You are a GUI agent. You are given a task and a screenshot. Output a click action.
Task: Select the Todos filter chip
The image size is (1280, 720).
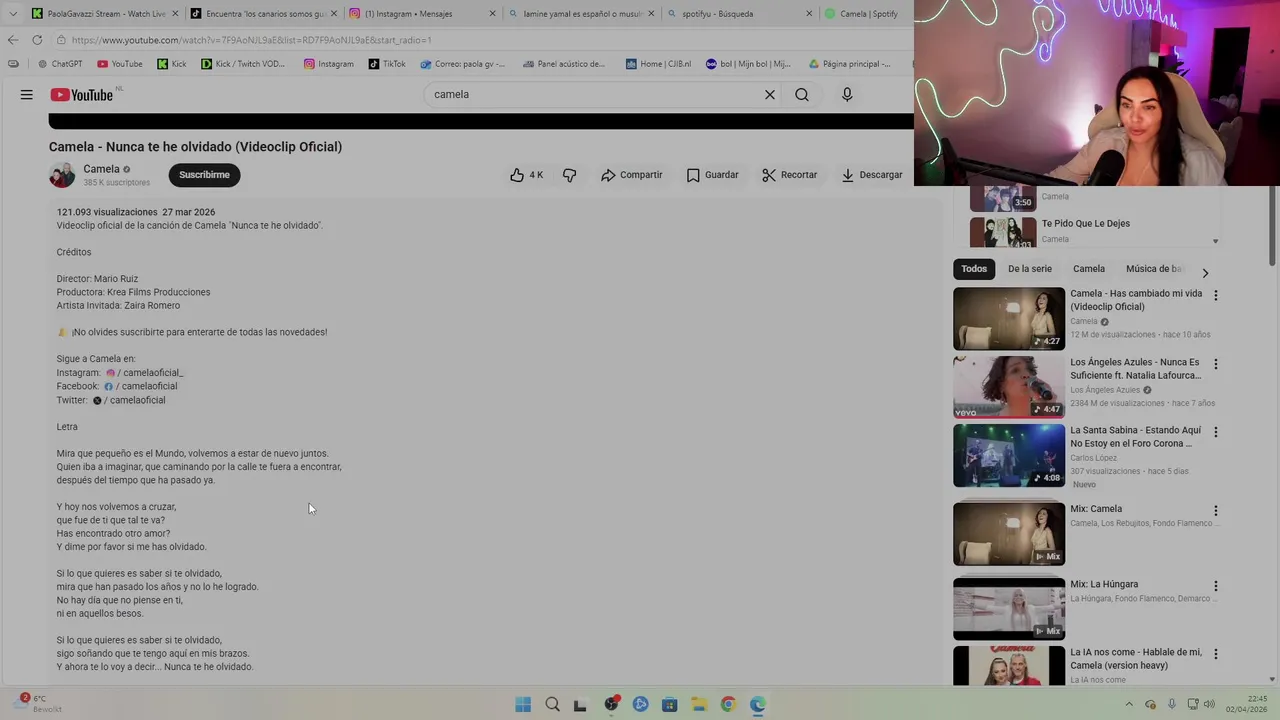[974, 269]
